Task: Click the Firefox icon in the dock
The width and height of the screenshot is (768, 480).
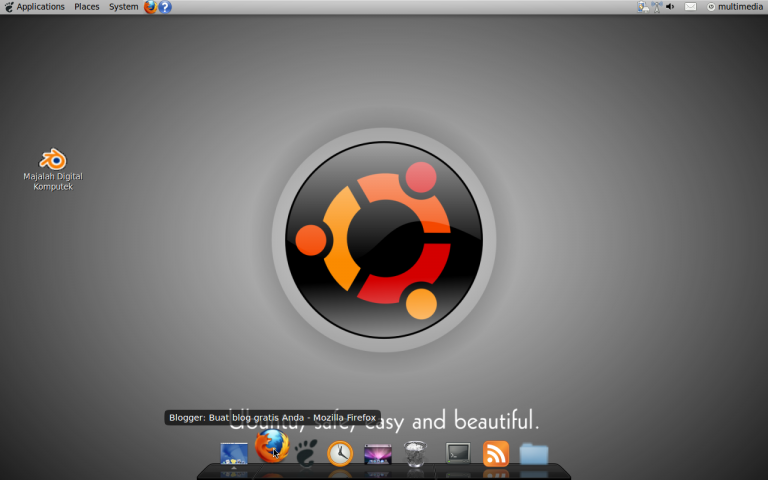Action: (x=272, y=446)
